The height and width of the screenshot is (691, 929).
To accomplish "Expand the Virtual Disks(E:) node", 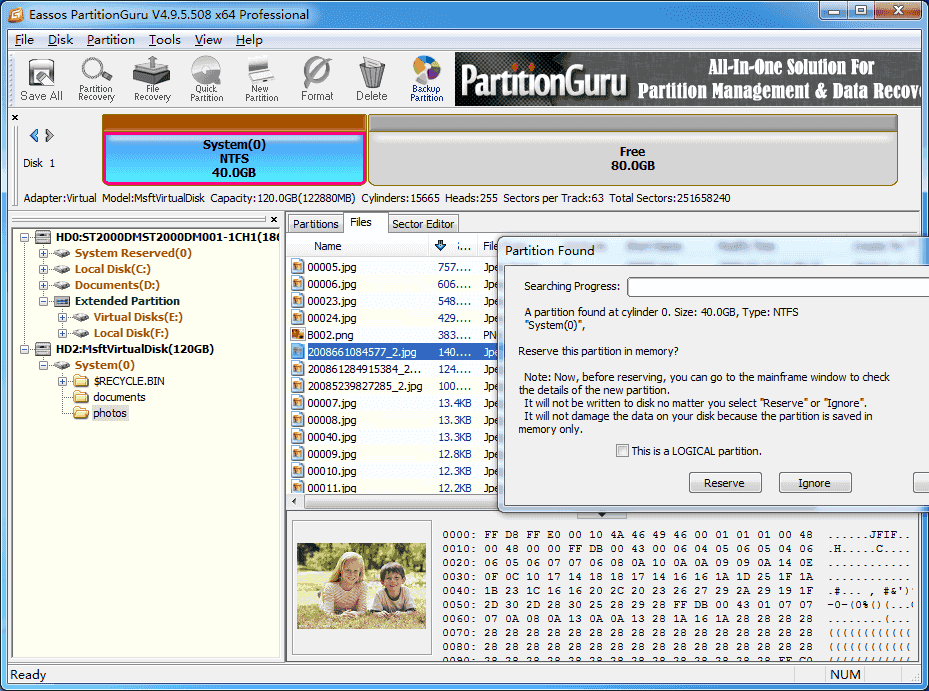I will tap(62, 317).
